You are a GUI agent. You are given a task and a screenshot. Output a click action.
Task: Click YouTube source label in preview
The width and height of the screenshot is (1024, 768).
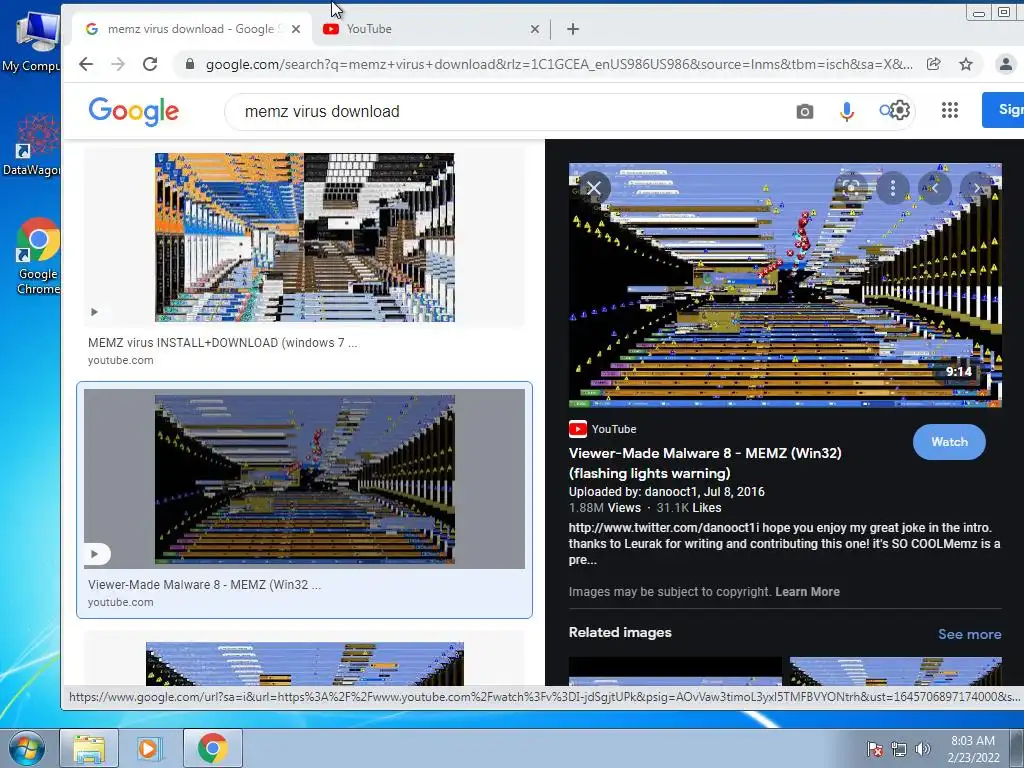coord(613,429)
